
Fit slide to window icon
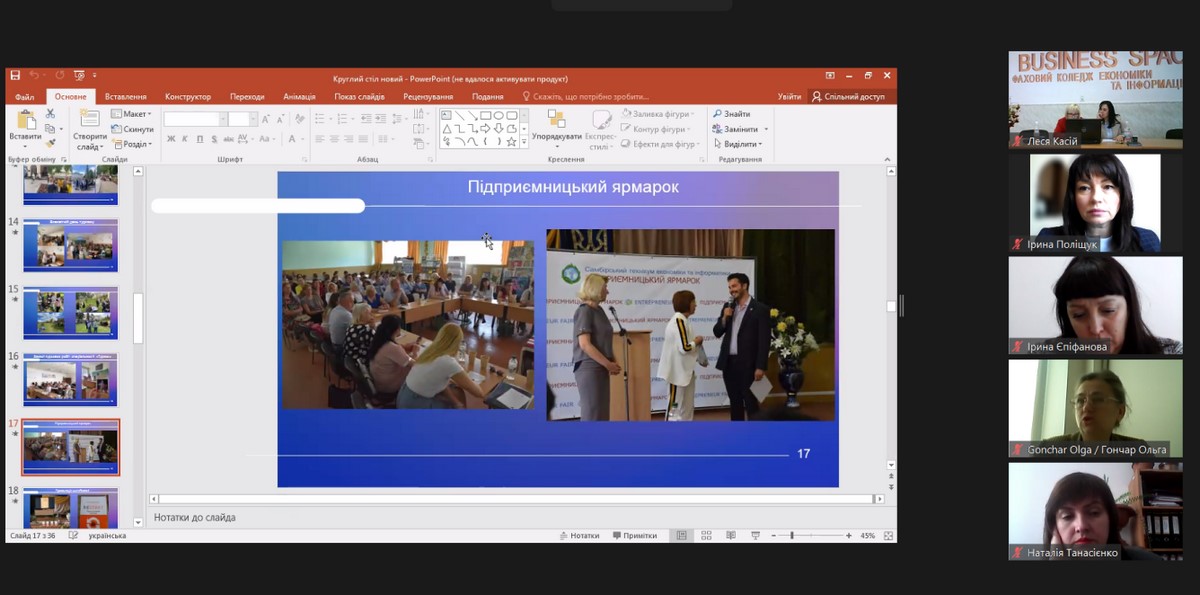[x=889, y=536]
